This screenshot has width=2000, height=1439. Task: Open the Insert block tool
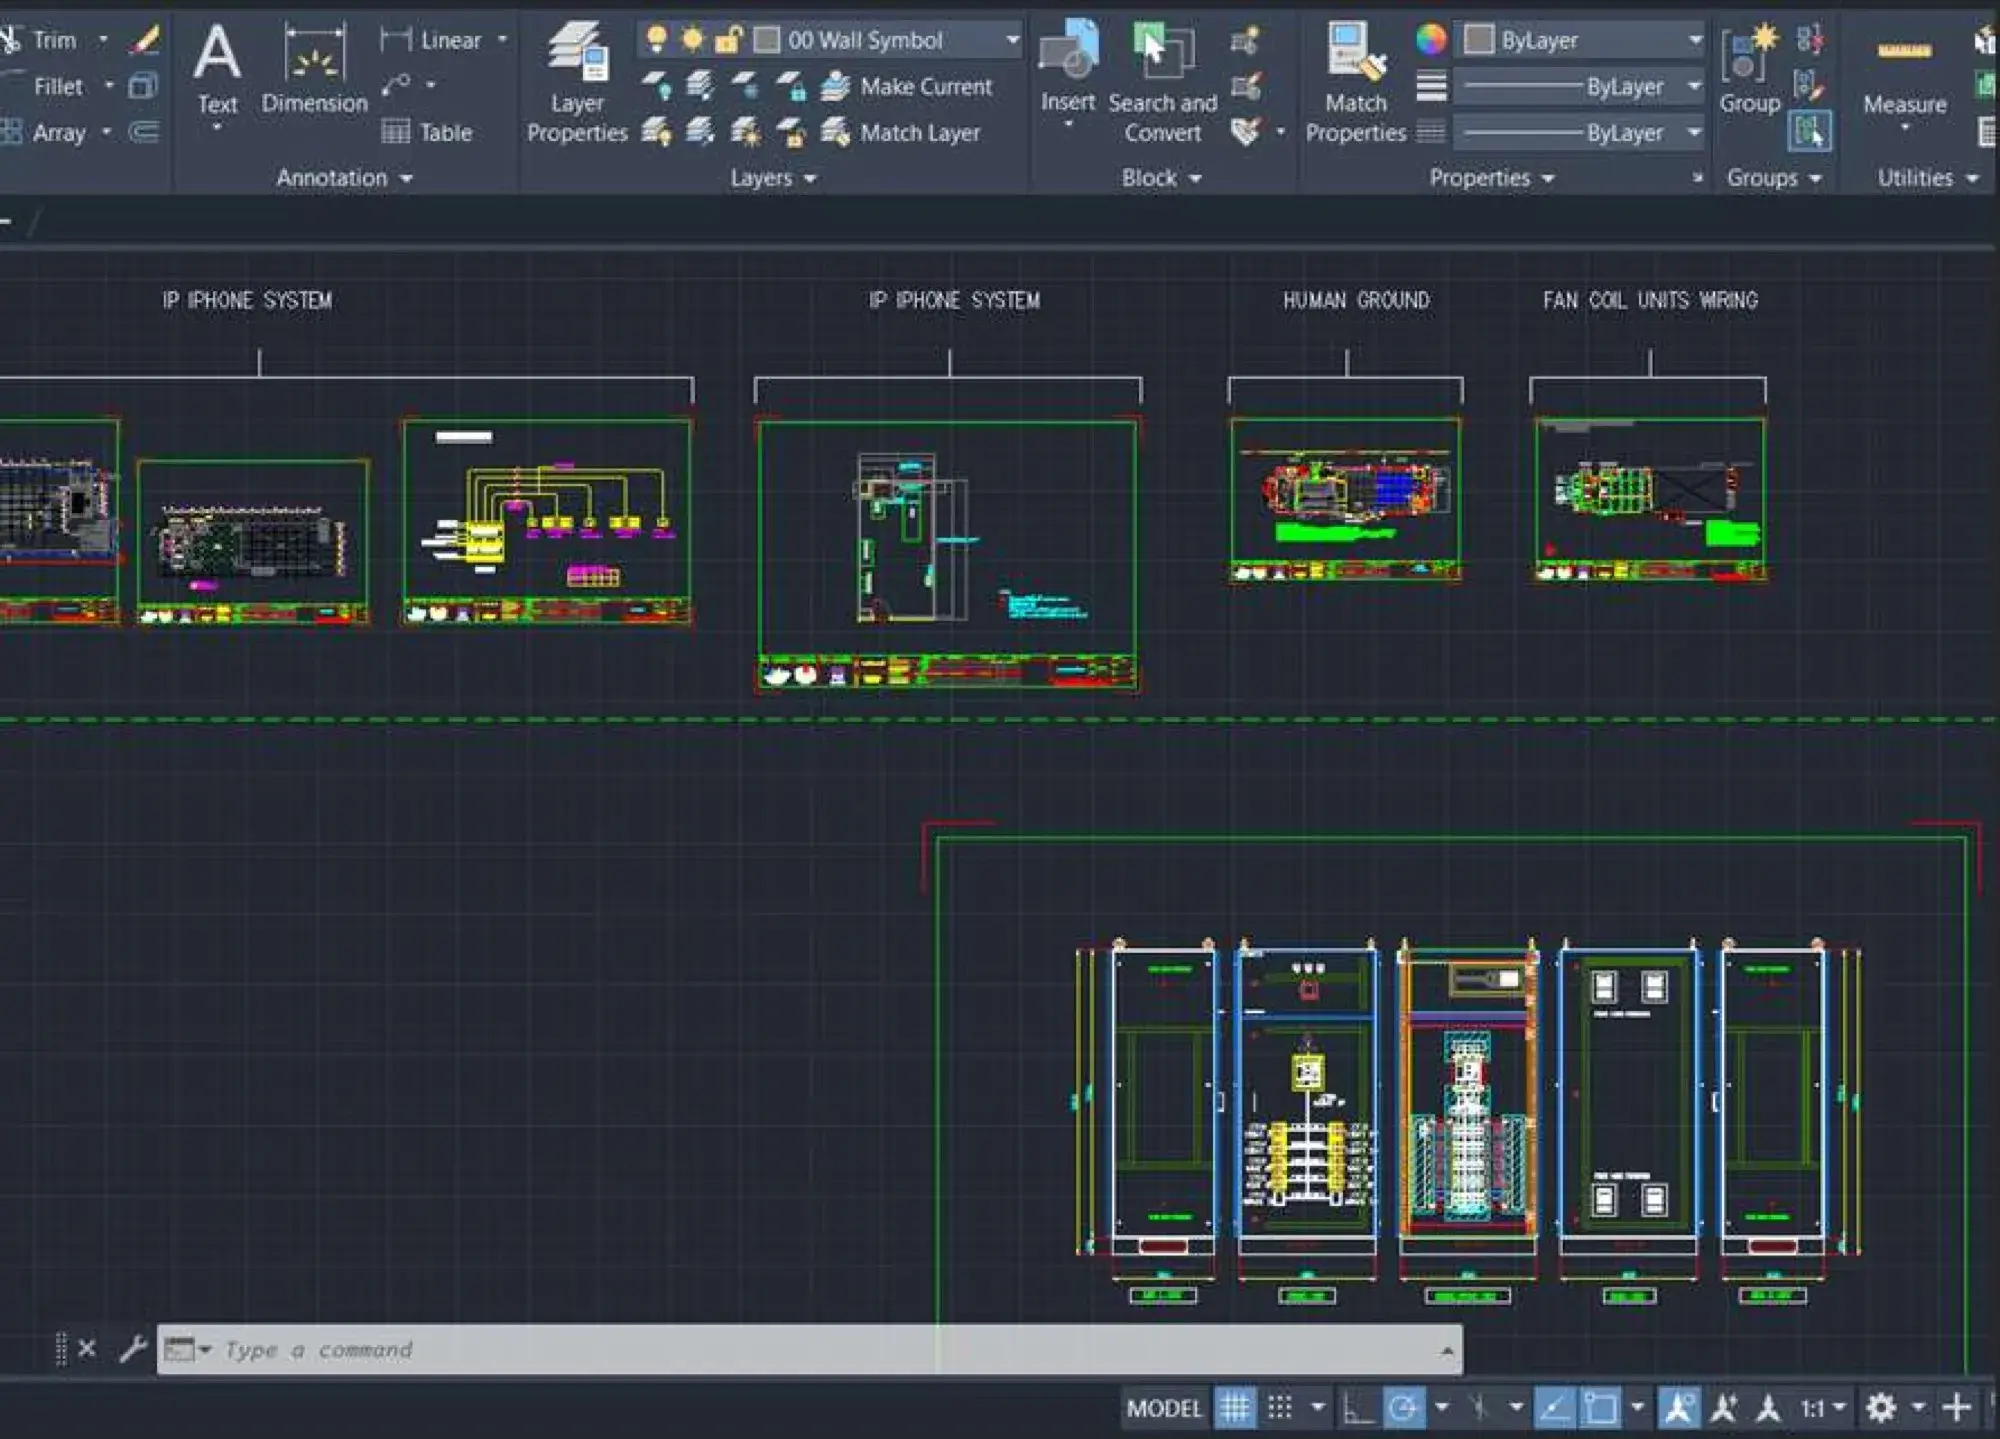(x=1068, y=72)
